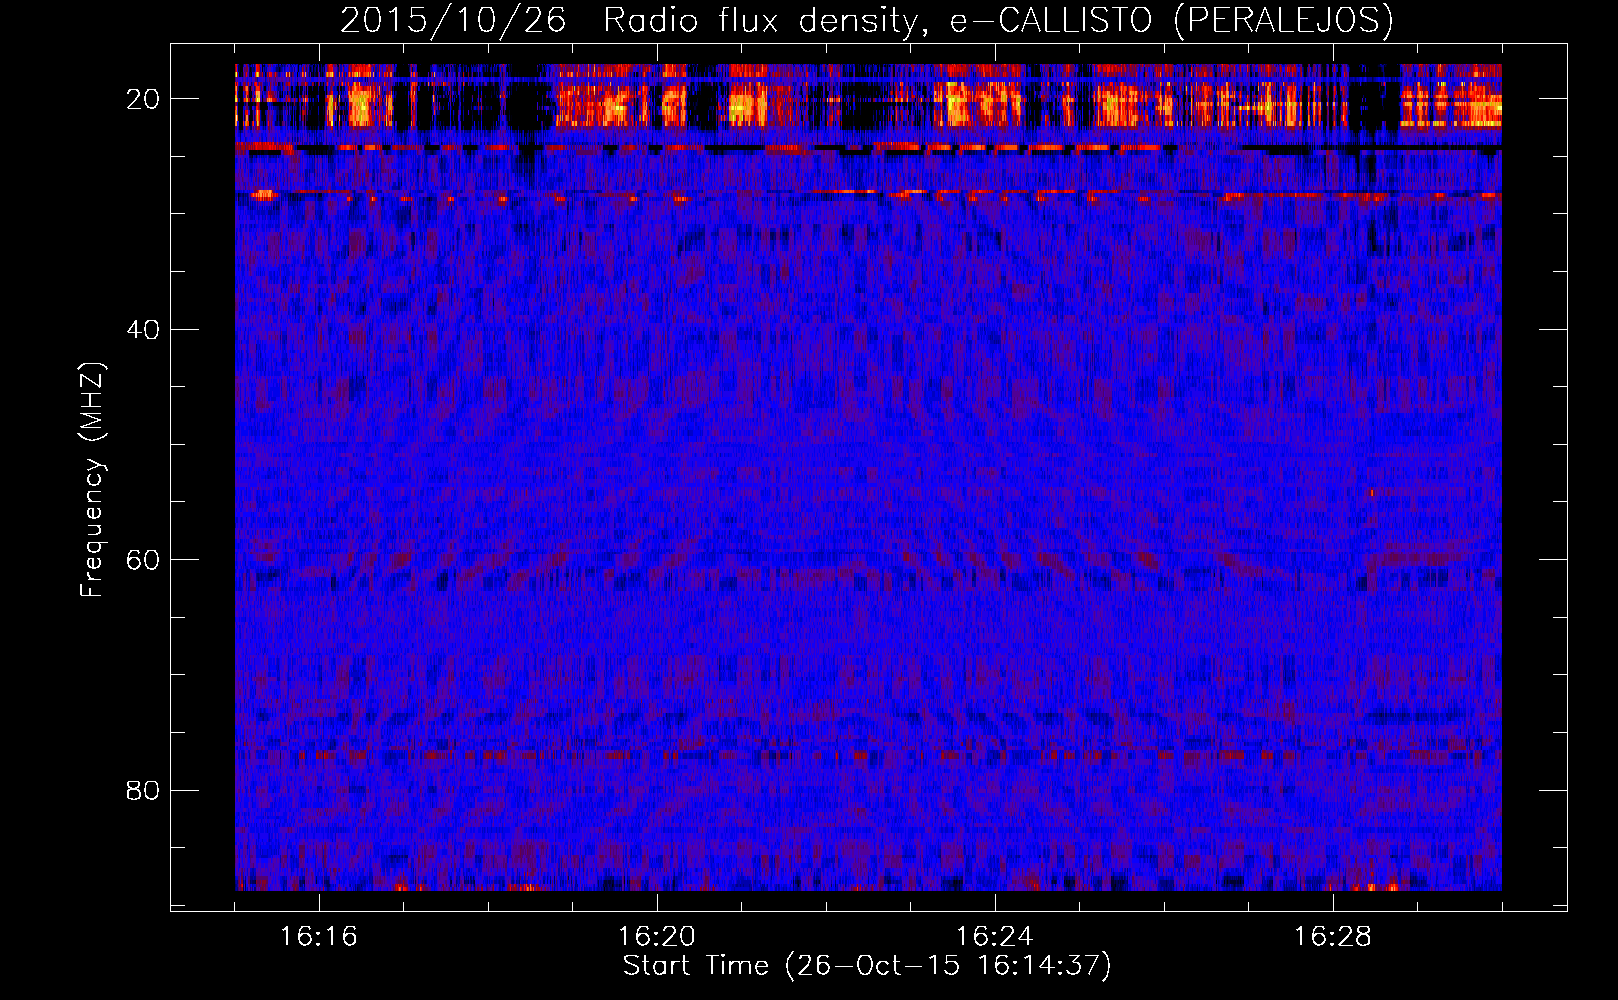Click the 40 MHz frequency label
Image resolution: width=1618 pixels, height=1000 pixels.
(x=144, y=329)
